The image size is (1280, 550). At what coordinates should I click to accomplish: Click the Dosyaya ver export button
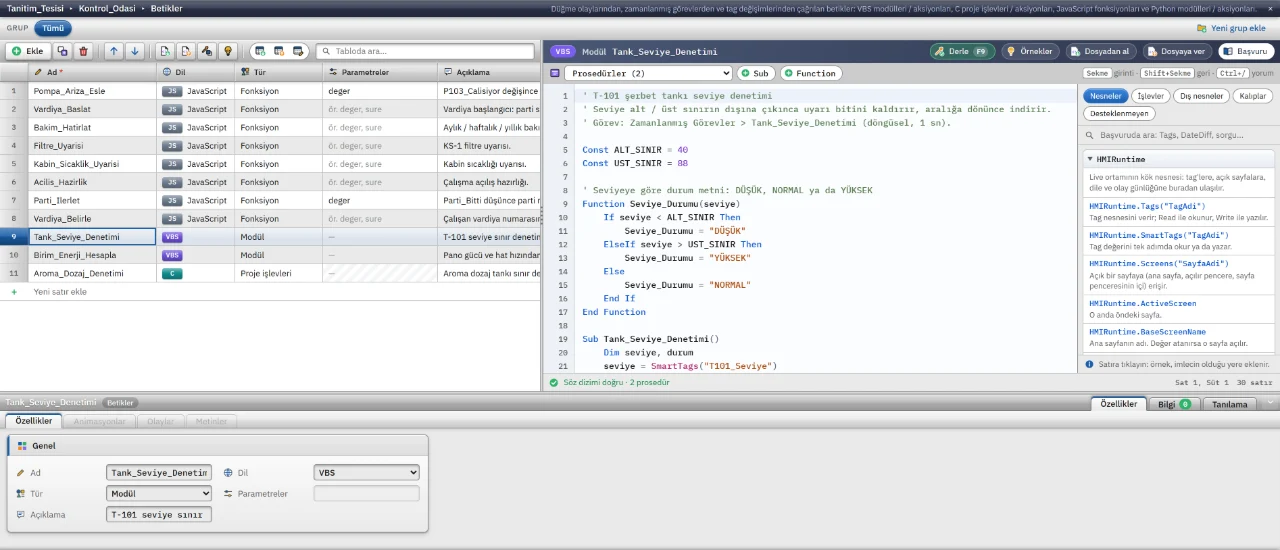click(1177, 51)
